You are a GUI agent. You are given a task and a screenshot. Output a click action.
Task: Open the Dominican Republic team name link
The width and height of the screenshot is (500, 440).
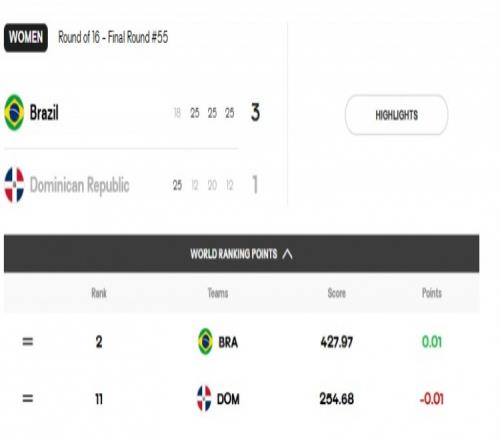click(79, 185)
